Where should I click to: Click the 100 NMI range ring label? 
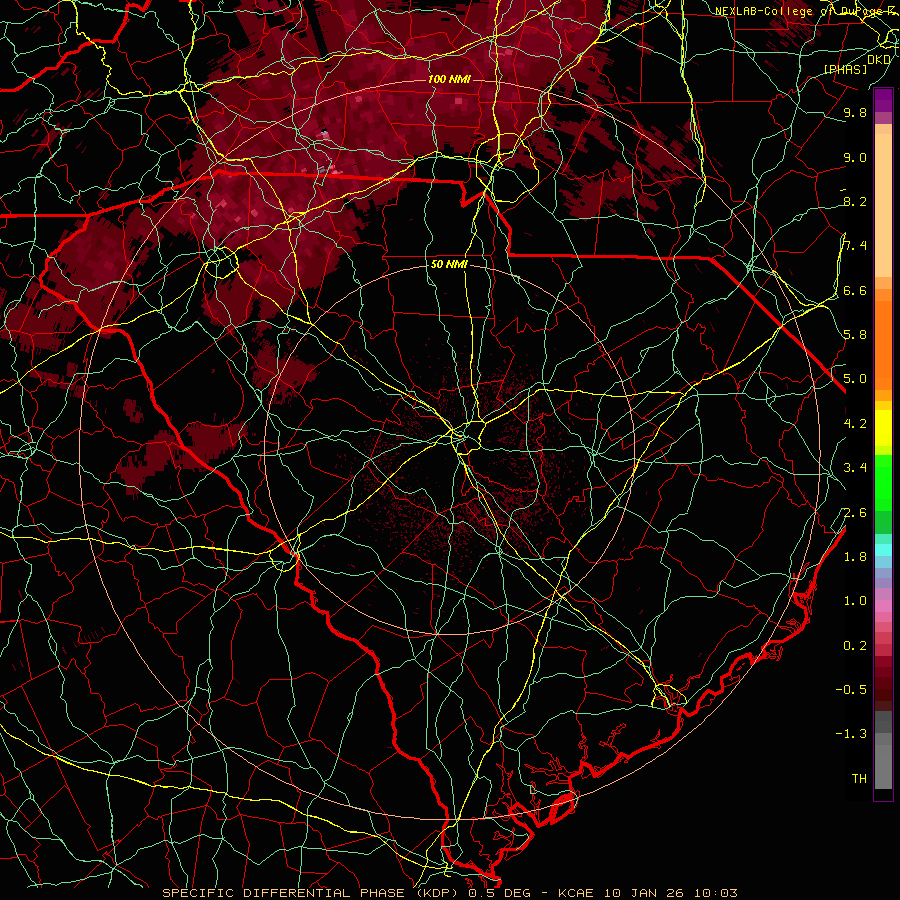point(449,79)
